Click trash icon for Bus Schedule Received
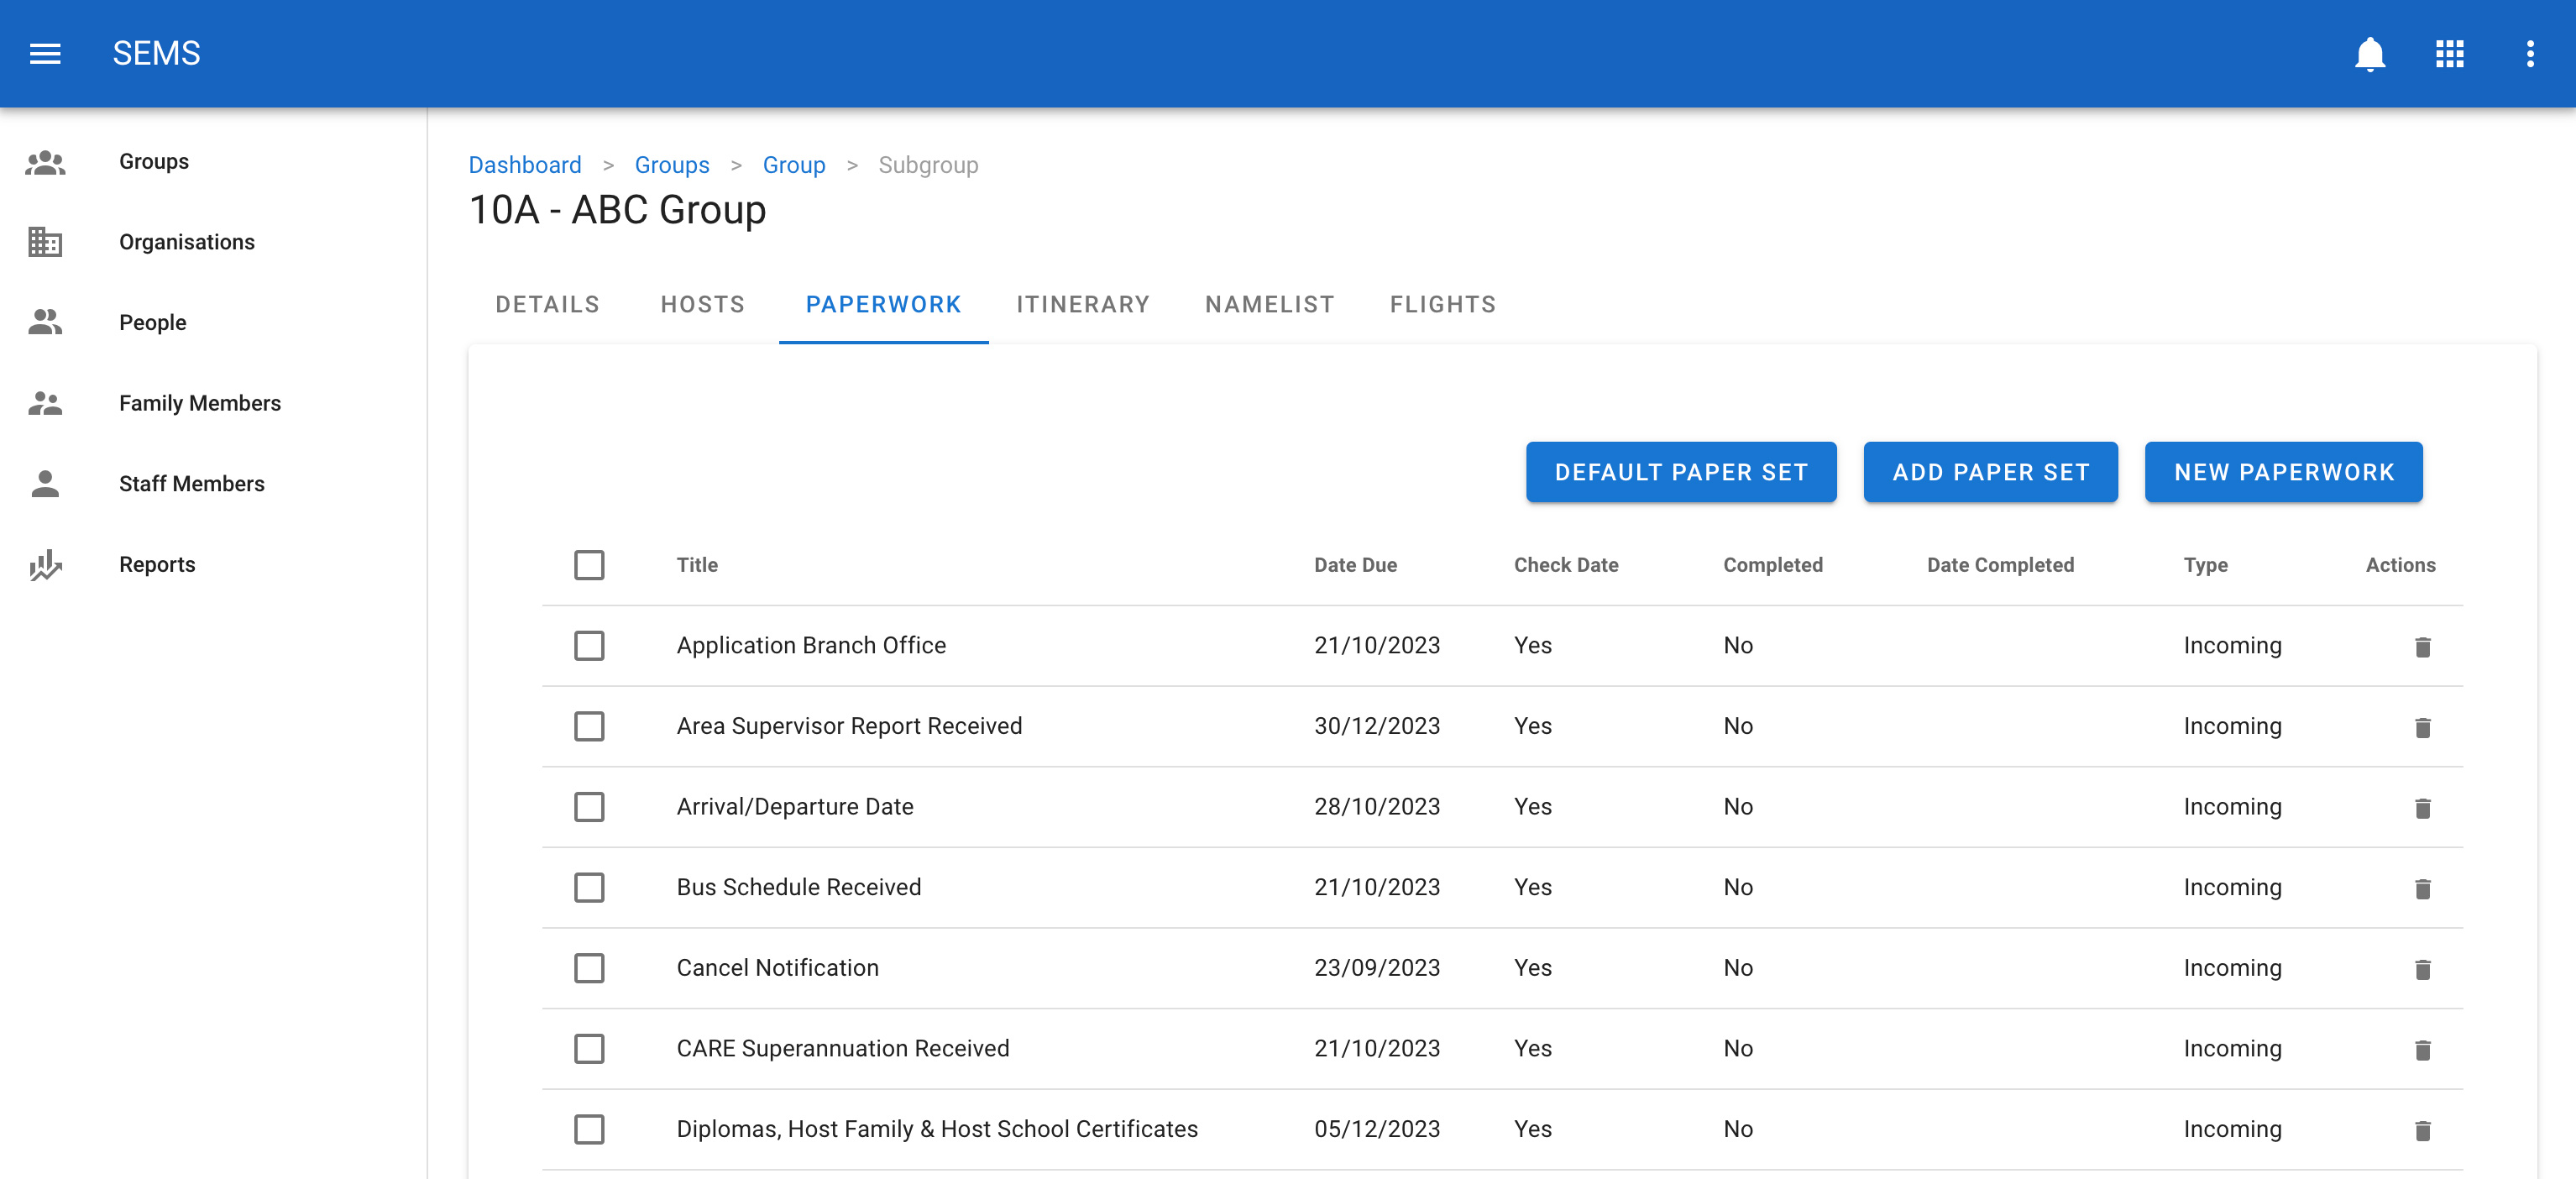 point(2422,888)
